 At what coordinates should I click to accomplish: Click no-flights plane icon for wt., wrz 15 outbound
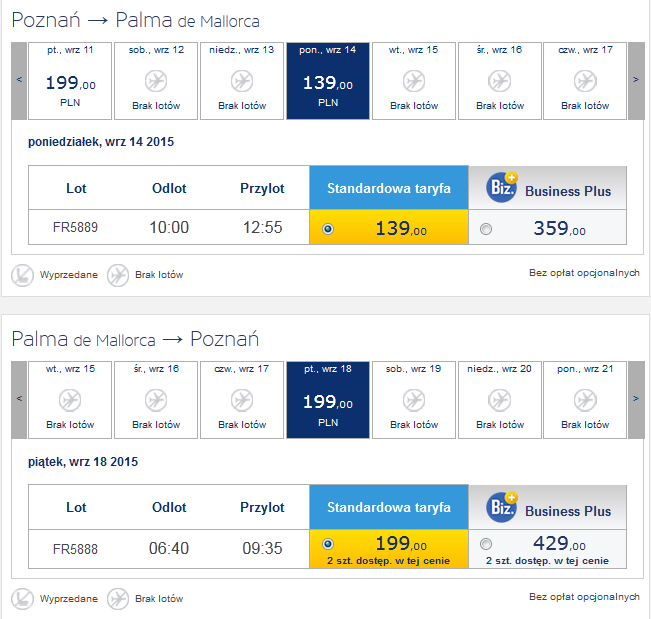tap(414, 81)
